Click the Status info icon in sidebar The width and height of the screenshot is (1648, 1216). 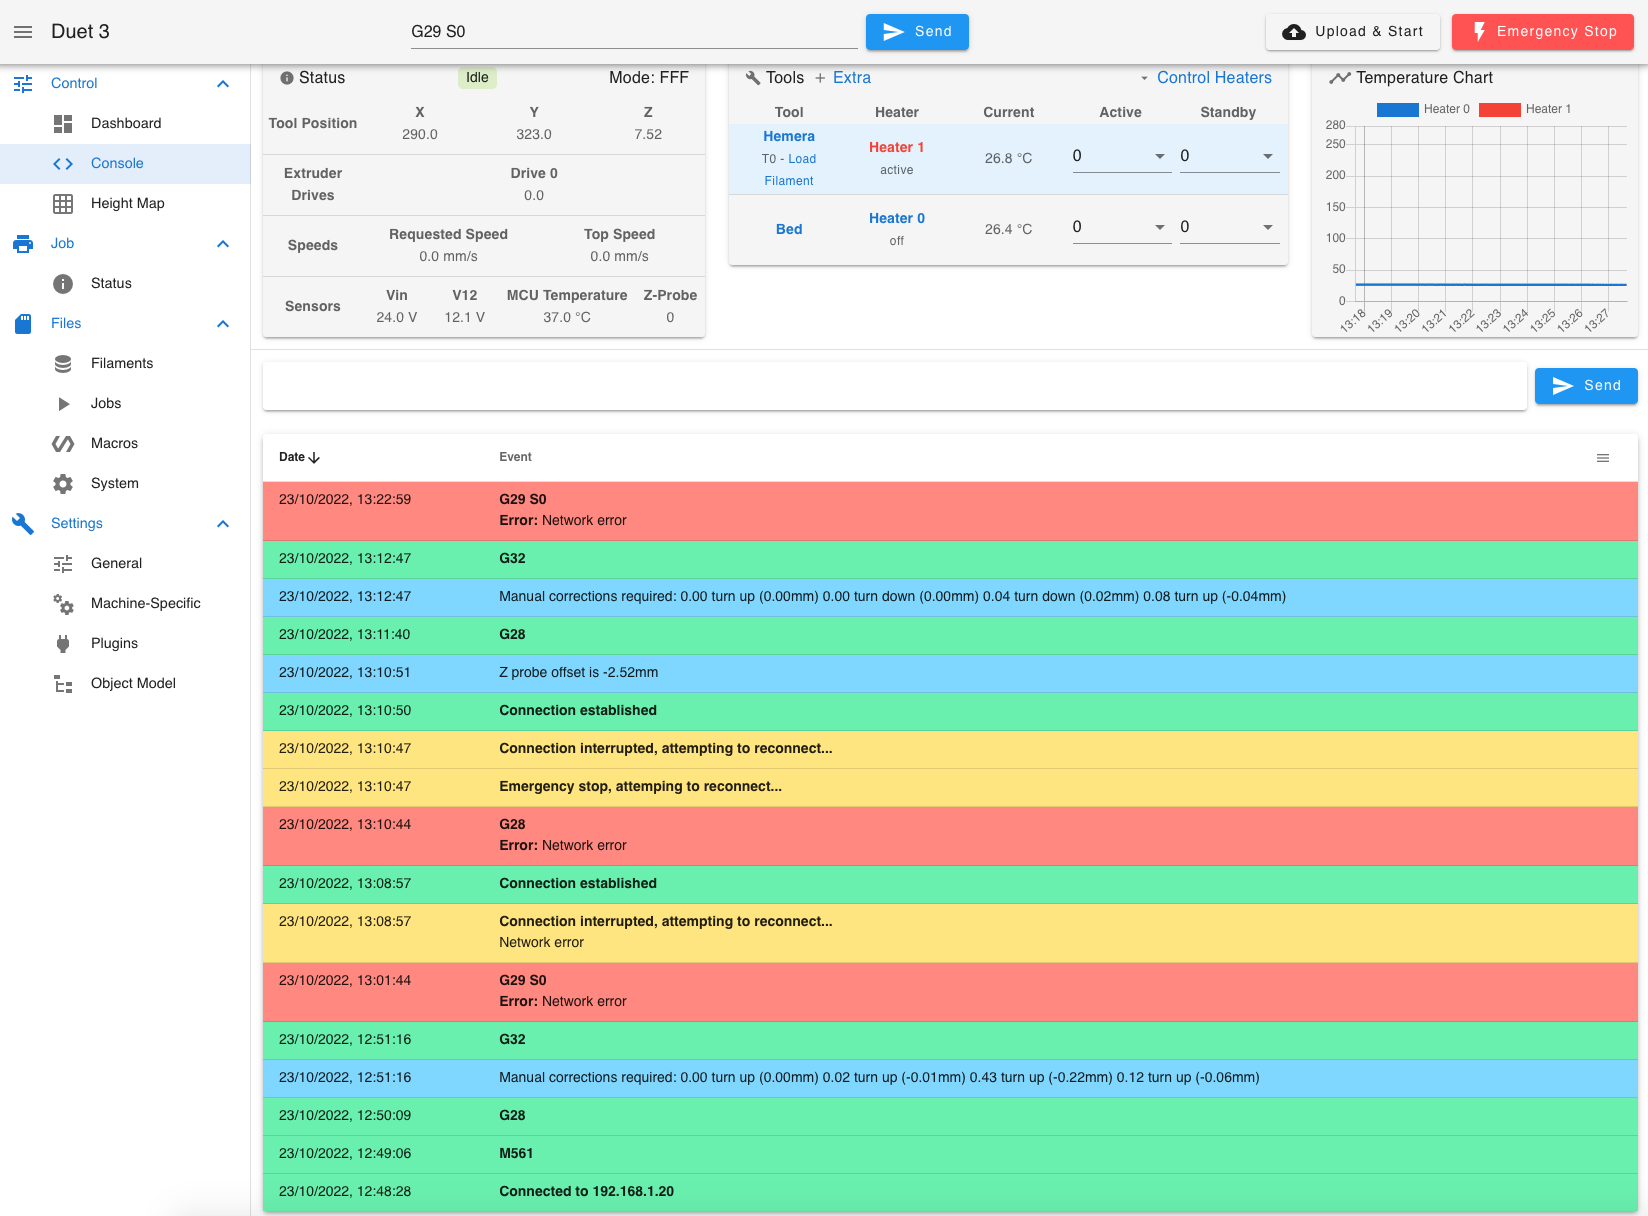(x=63, y=284)
